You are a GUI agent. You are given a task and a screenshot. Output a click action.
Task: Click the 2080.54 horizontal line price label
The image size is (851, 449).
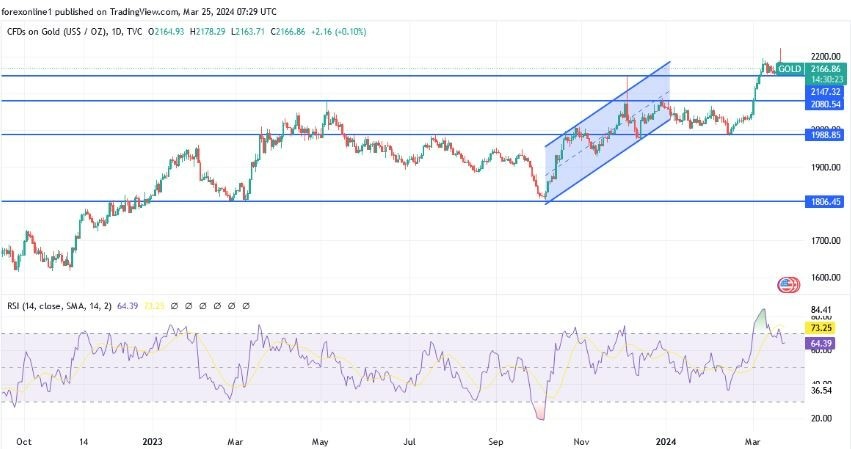pyautogui.click(x=825, y=104)
